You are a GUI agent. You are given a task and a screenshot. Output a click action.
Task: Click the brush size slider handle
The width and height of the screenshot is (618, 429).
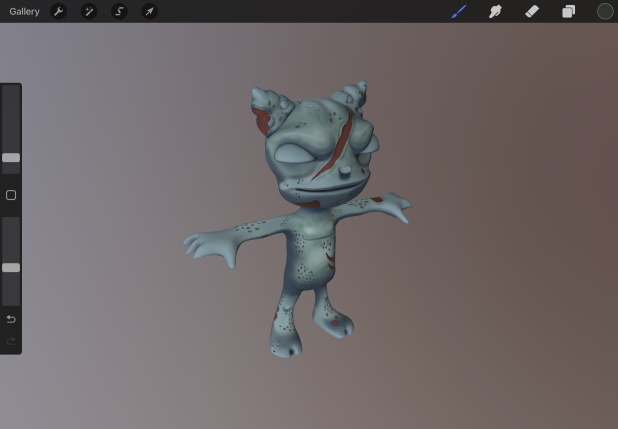point(11,158)
